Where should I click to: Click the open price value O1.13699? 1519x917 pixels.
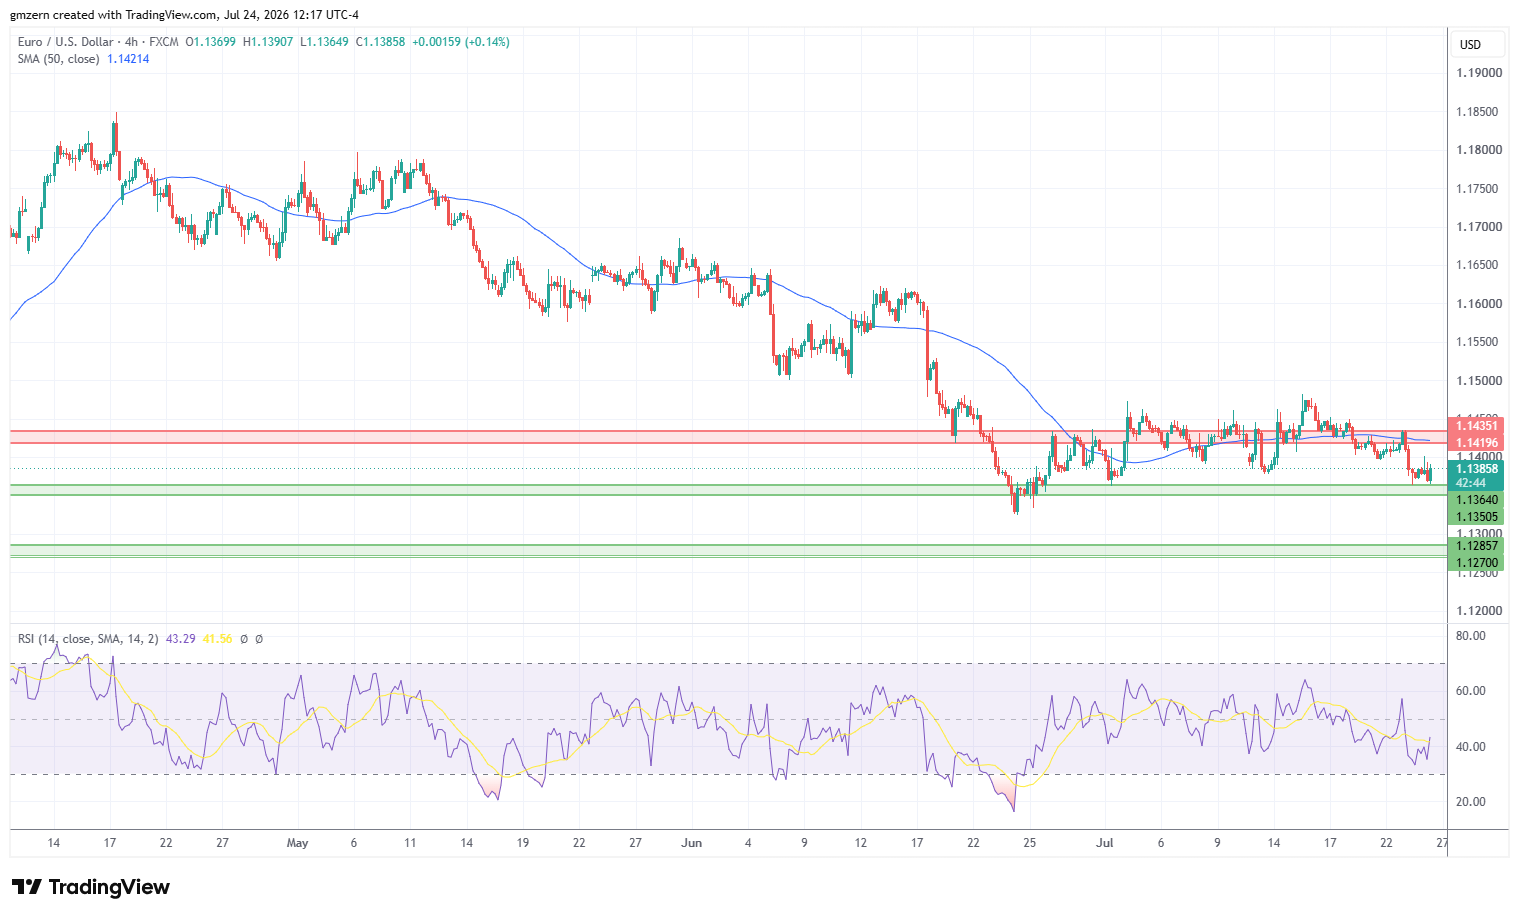click(x=211, y=42)
